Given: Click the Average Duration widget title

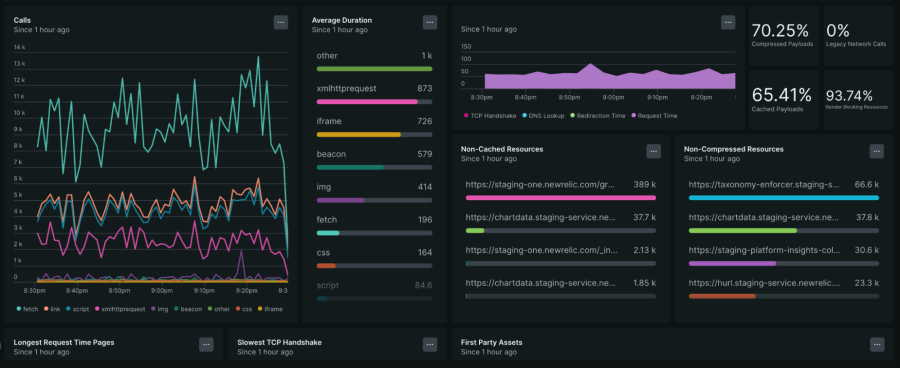Looking at the screenshot, I should pos(342,20).
